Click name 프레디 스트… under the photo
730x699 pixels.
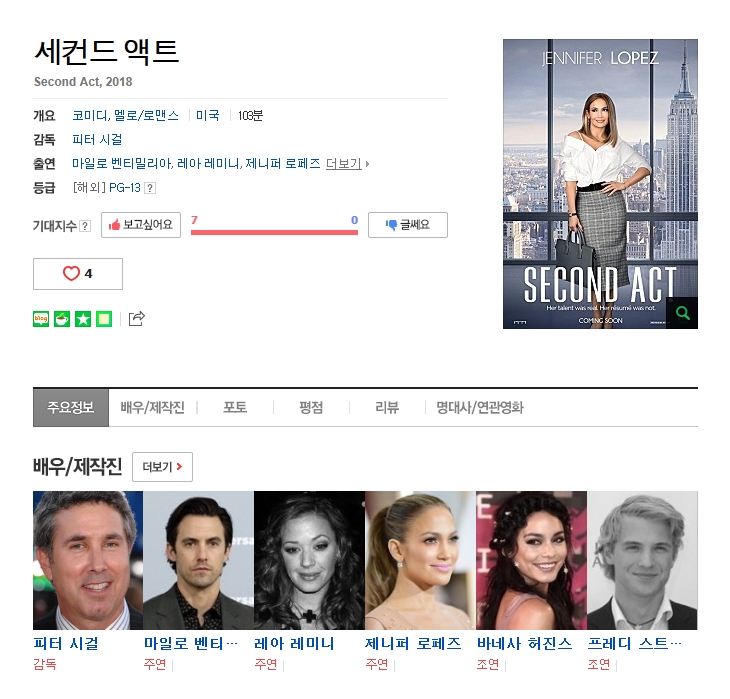(635, 644)
